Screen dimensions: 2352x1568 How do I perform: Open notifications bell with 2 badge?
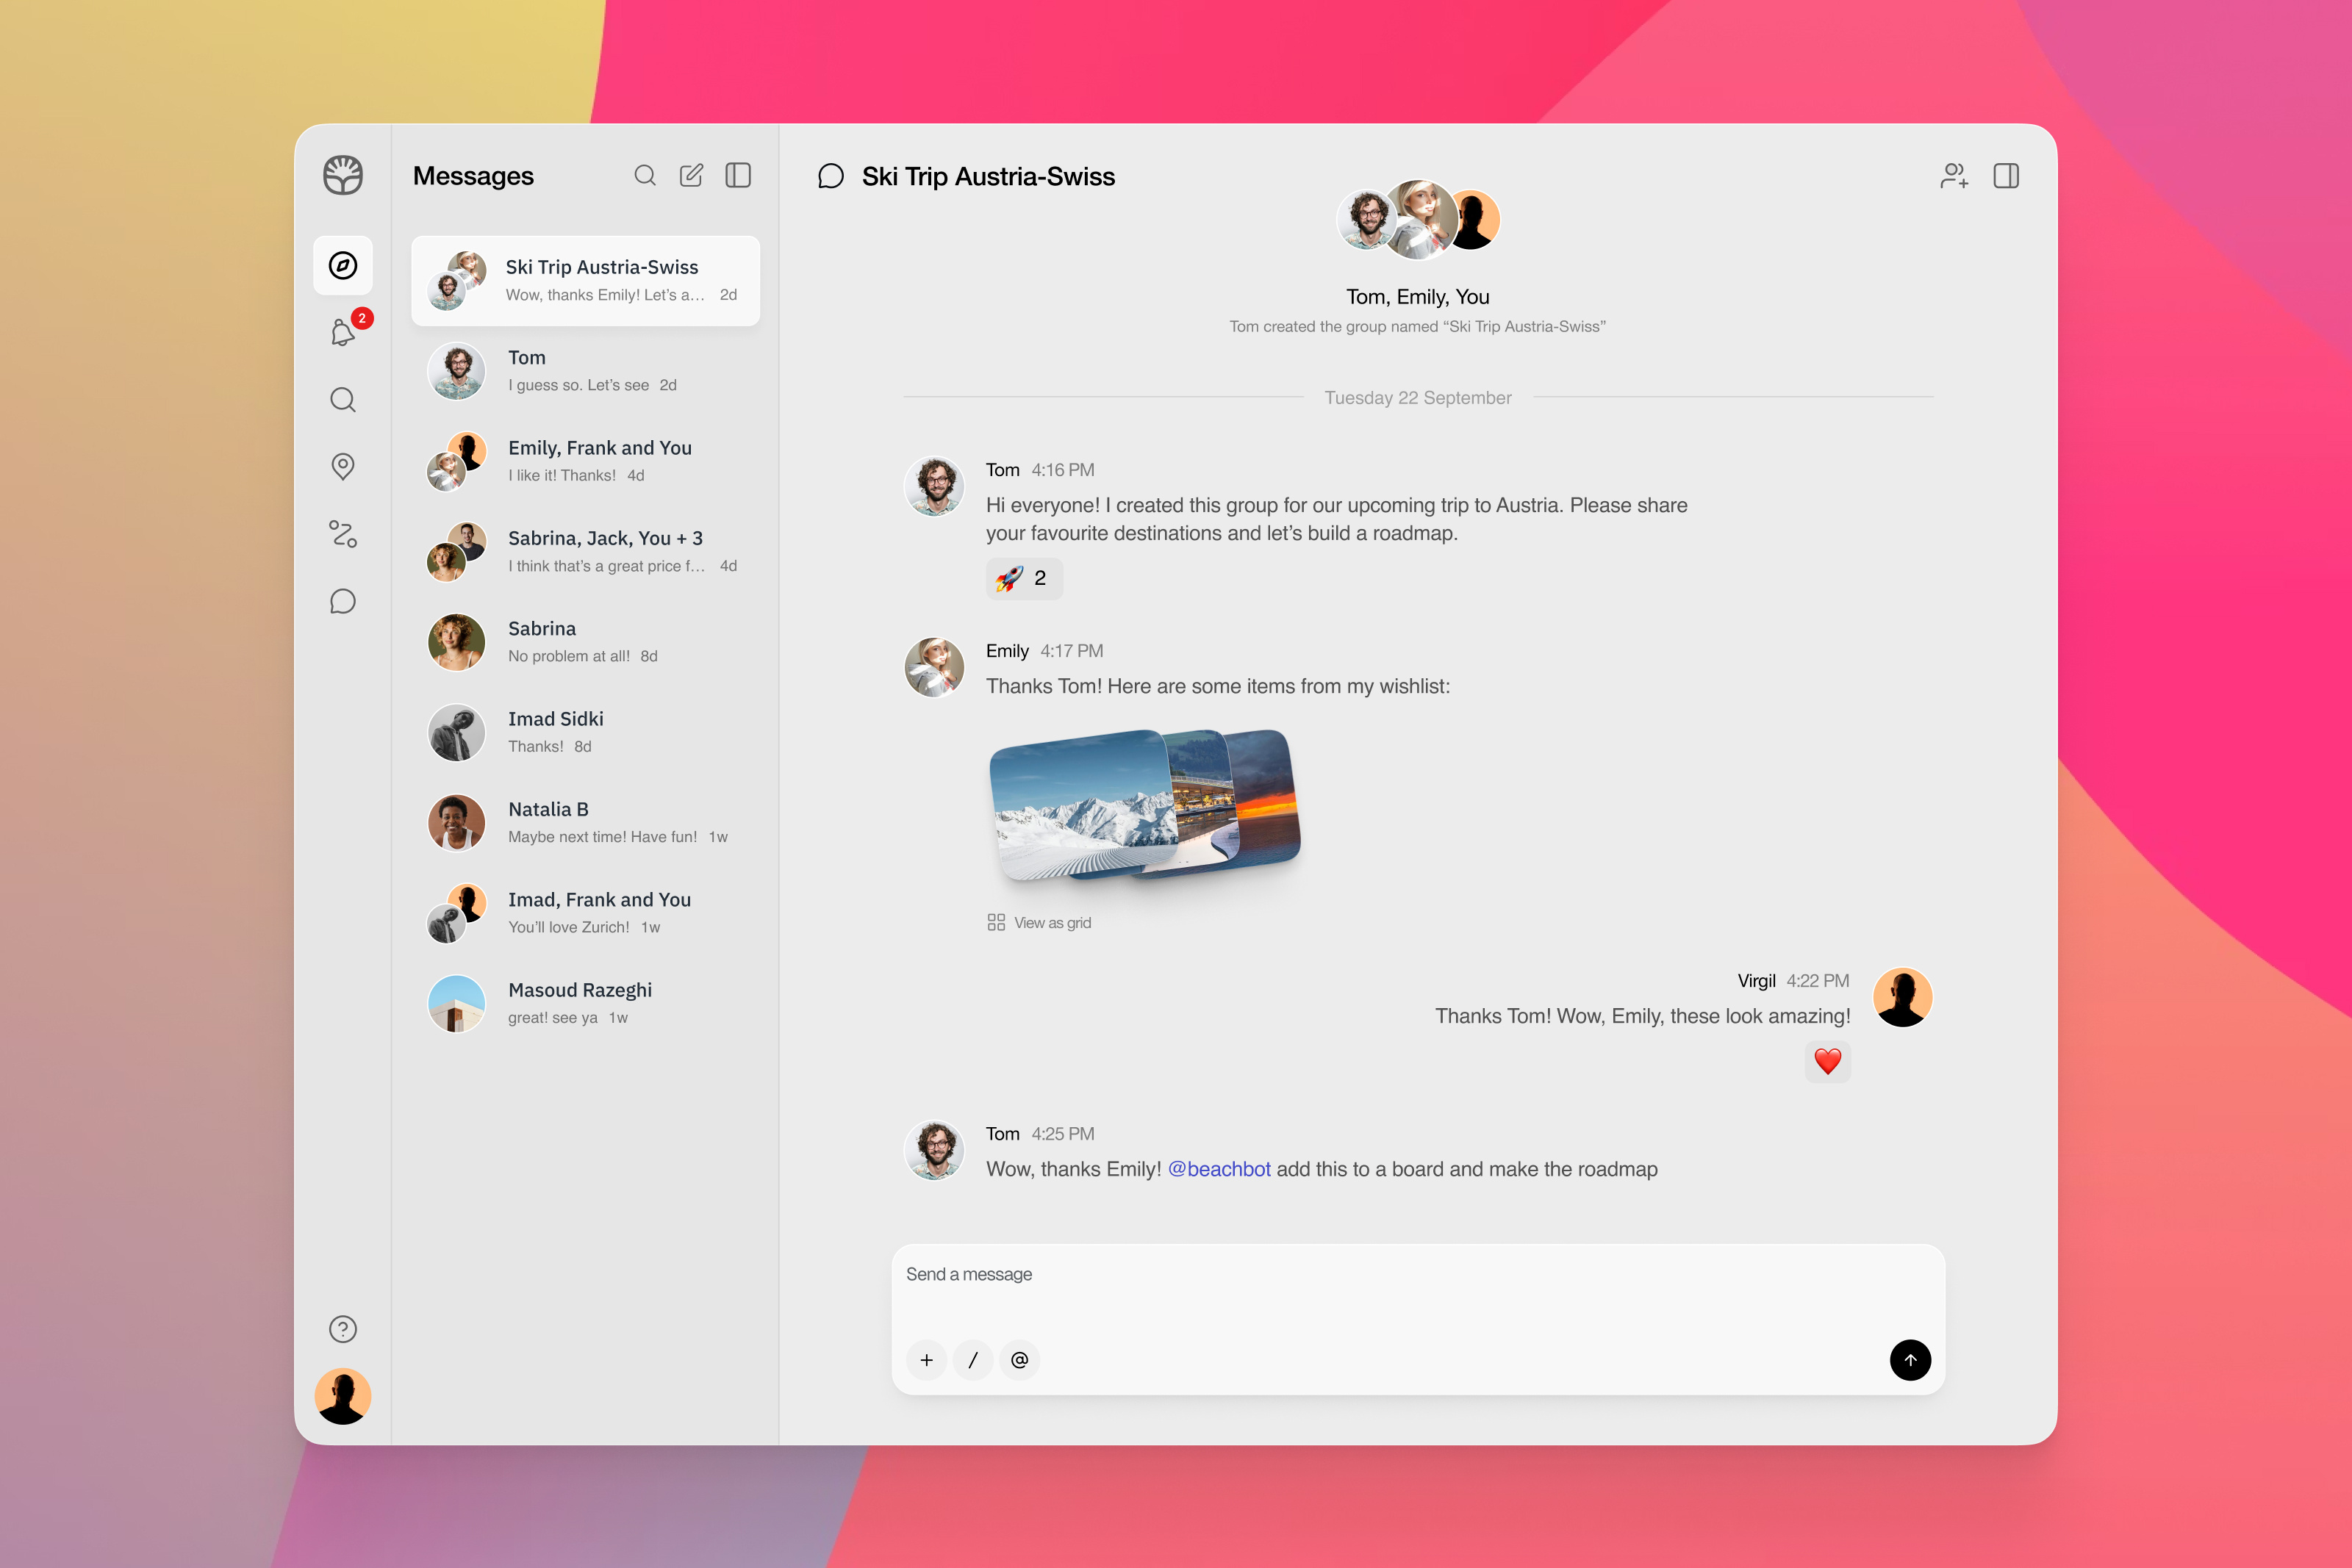(x=343, y=331)
